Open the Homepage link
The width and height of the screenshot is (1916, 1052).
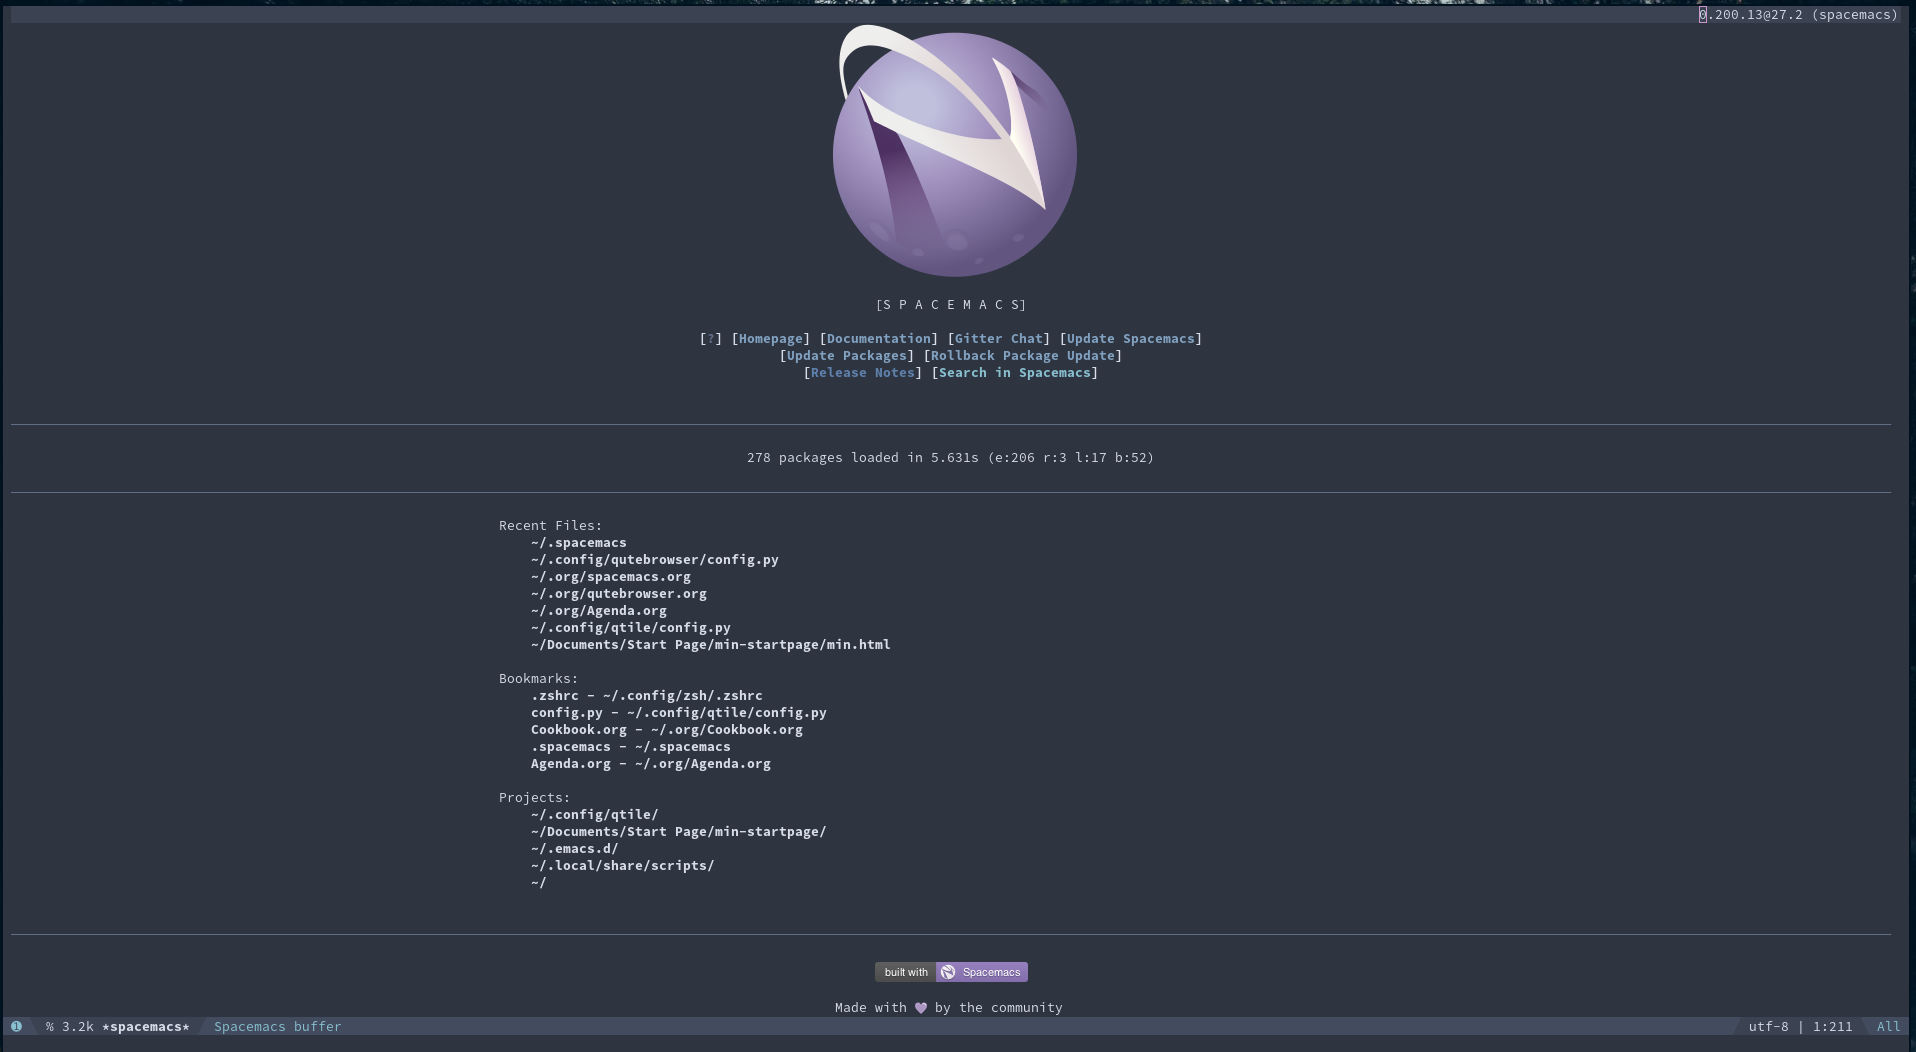tap(771, 339)
